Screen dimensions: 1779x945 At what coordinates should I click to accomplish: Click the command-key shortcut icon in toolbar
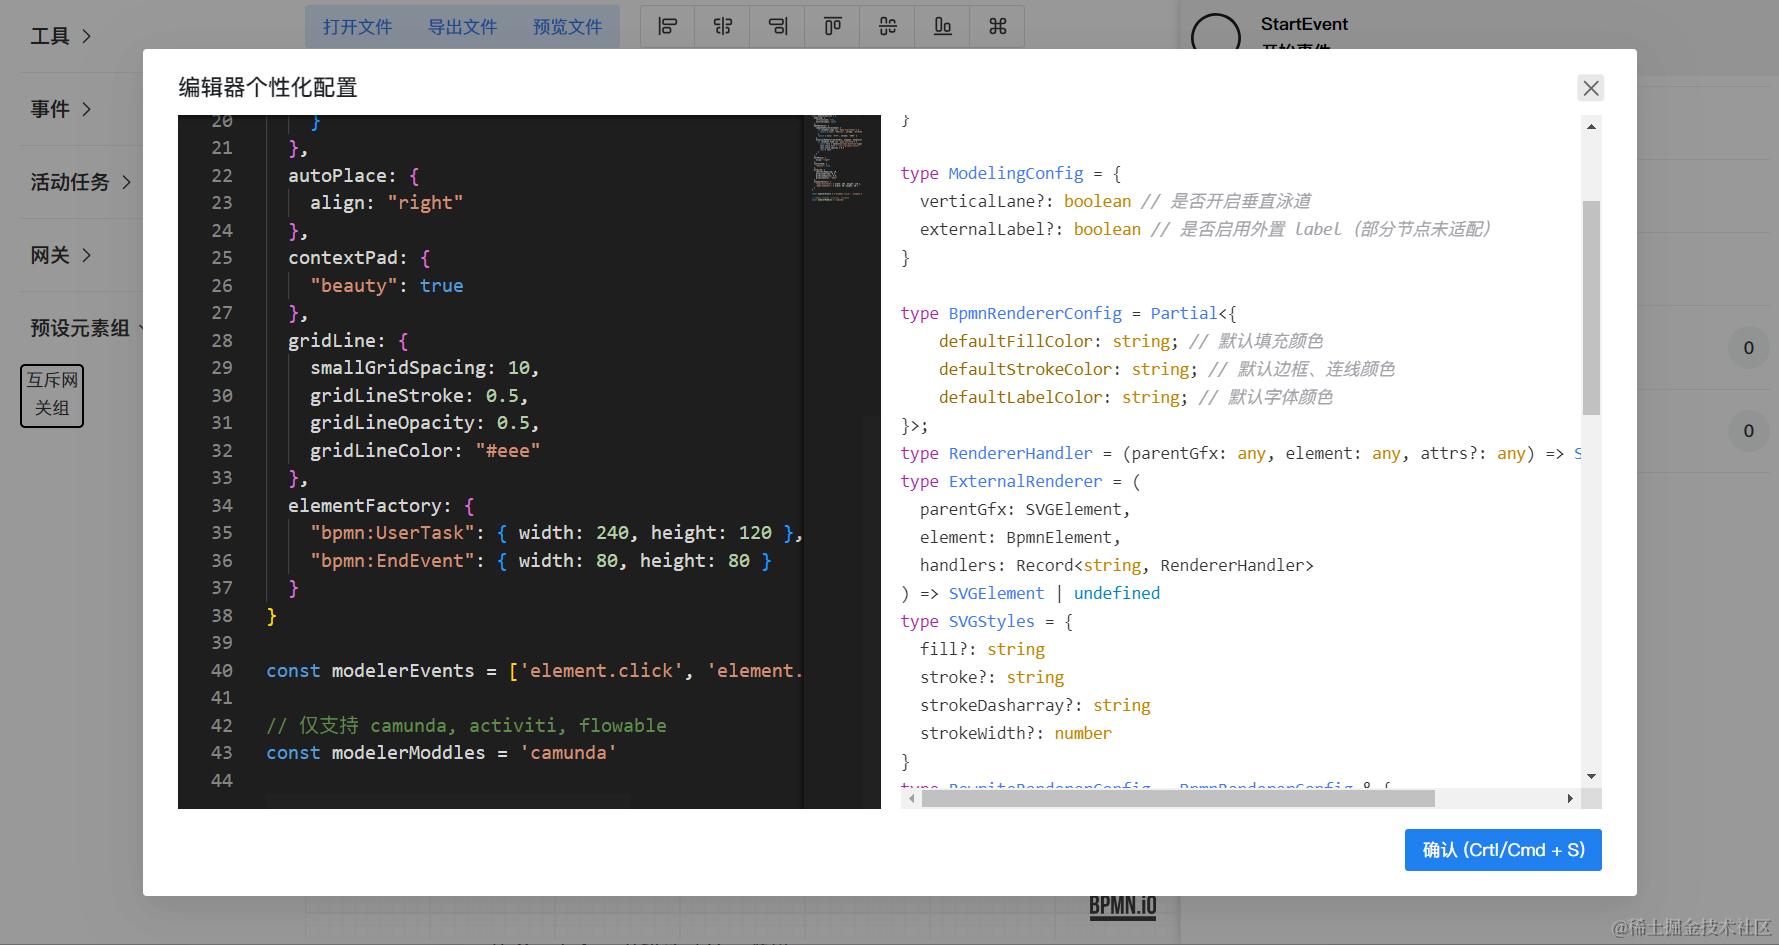coord(997,27)
